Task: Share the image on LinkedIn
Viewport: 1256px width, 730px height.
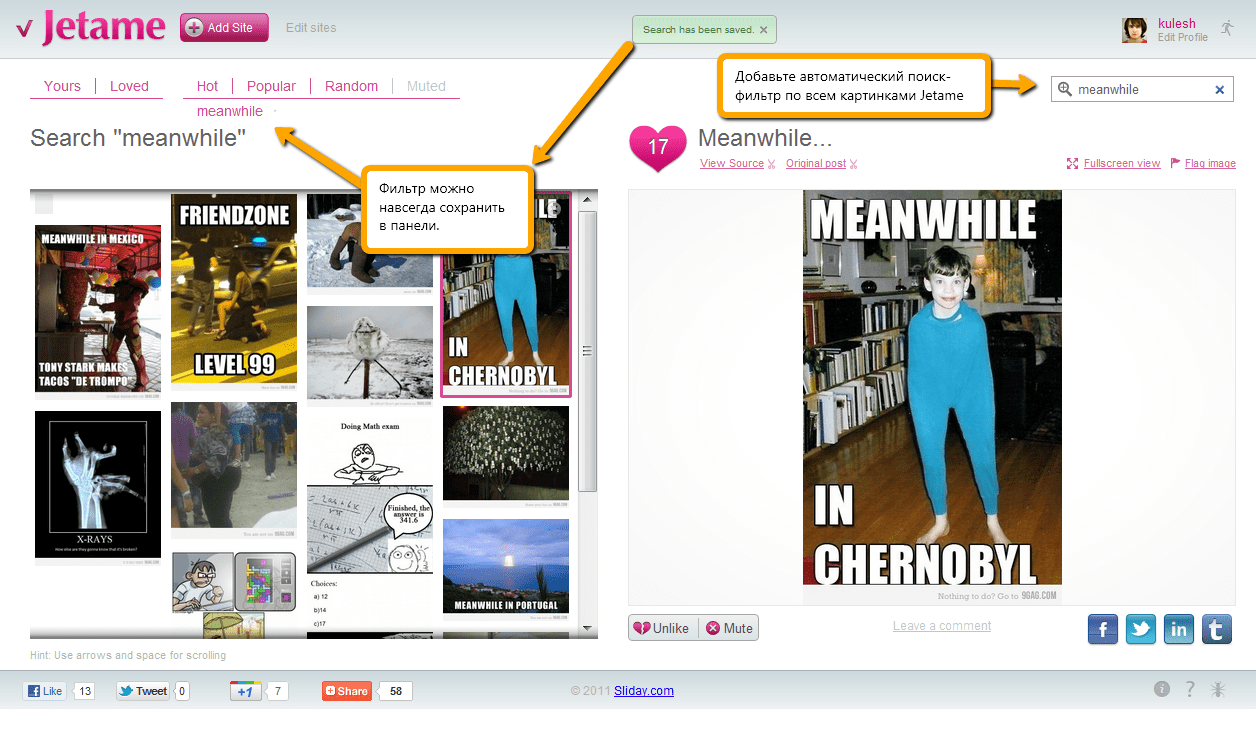Action: point(1179,629)
